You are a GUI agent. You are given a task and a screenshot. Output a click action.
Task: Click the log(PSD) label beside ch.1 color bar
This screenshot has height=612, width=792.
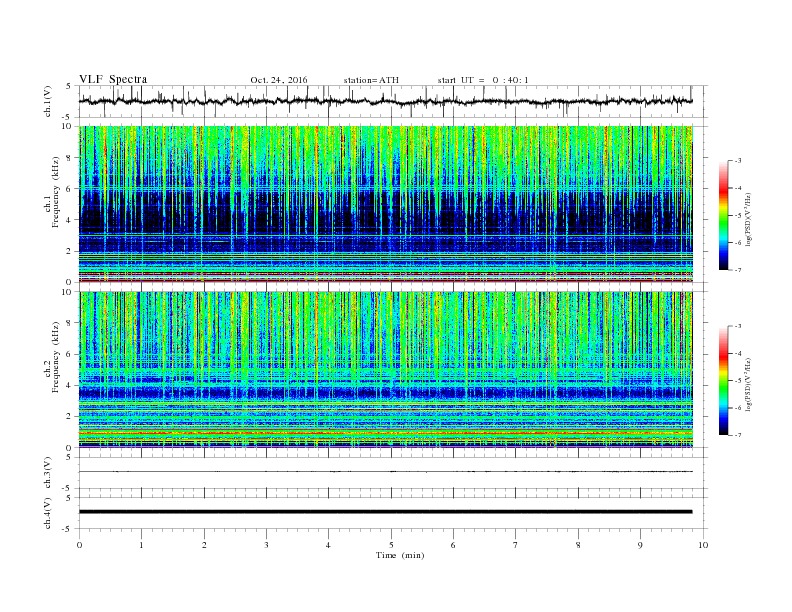749,218
